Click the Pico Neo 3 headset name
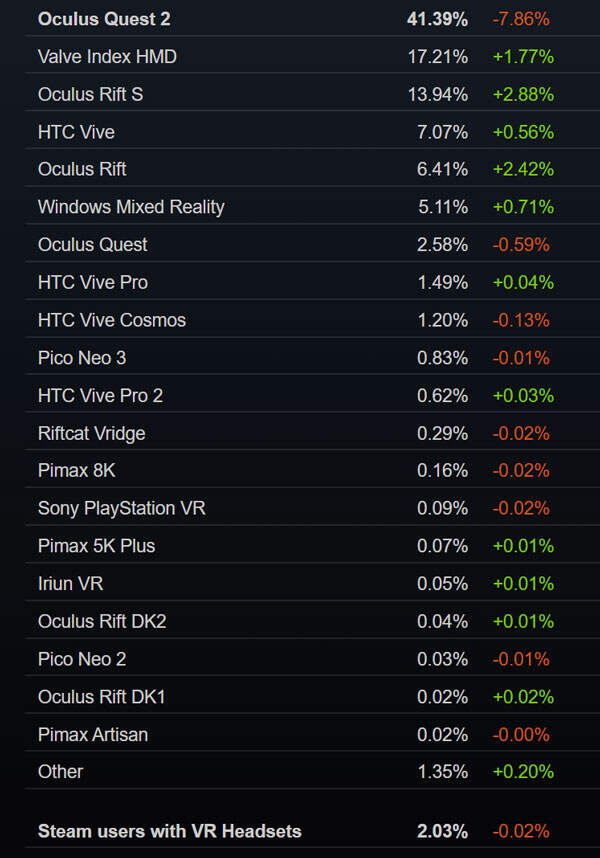This screenshot has height=858, width=600. [82, 358]
